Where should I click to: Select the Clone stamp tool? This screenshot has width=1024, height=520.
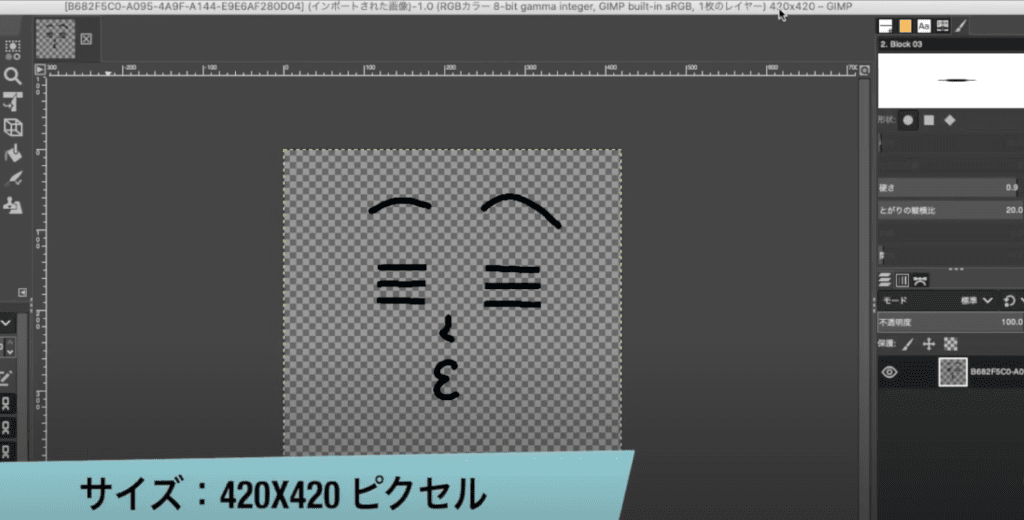coord(13,205)
